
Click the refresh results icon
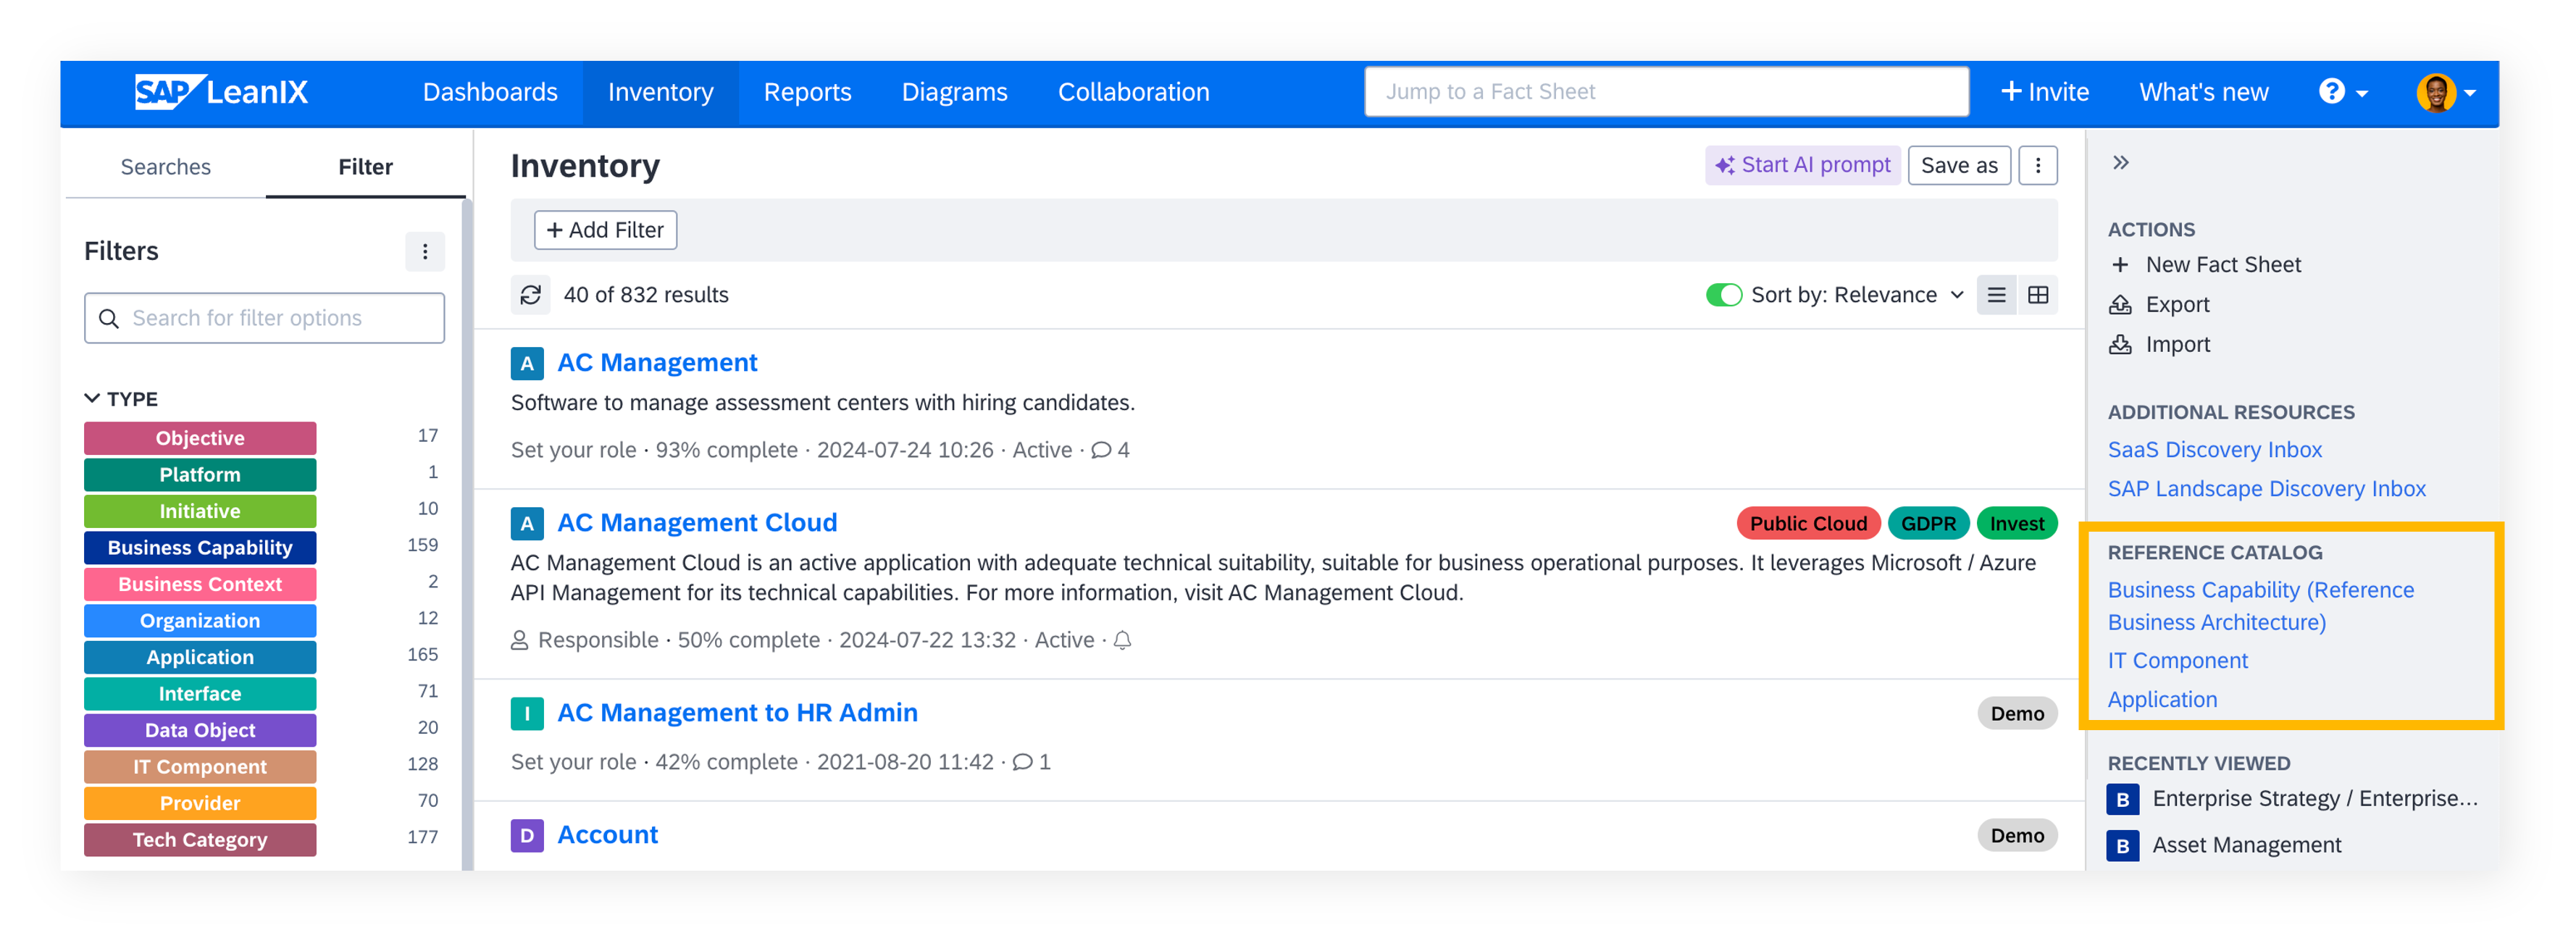tap(530, 295)
